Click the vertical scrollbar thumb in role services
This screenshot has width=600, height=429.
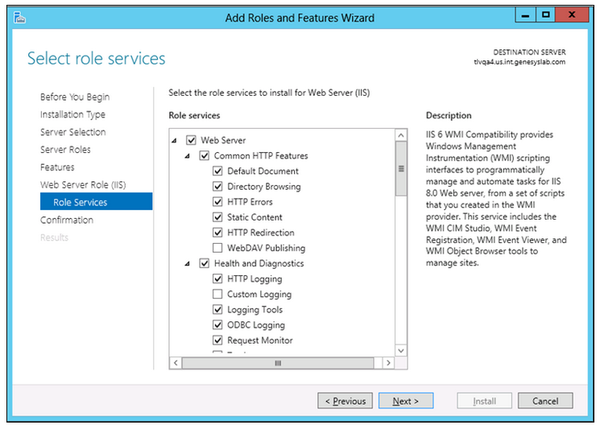401,169
